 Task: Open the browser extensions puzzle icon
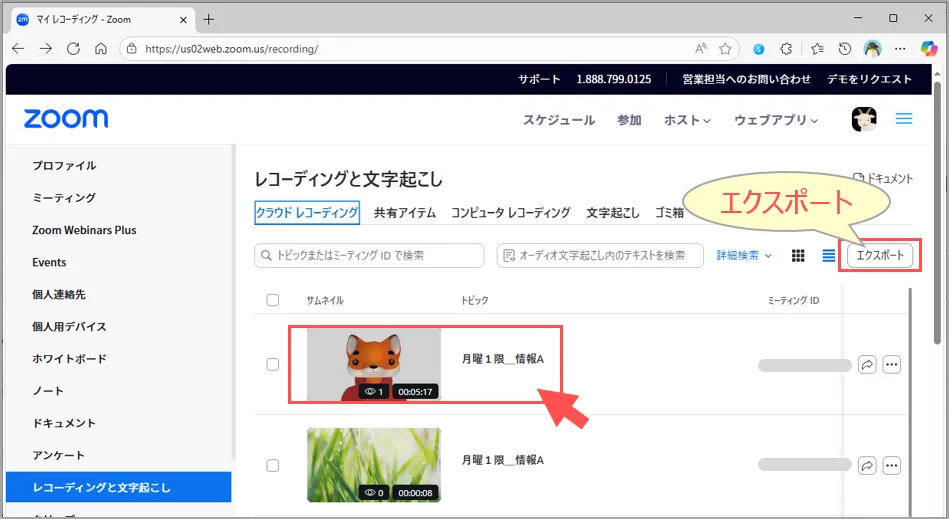click(786, 49)
